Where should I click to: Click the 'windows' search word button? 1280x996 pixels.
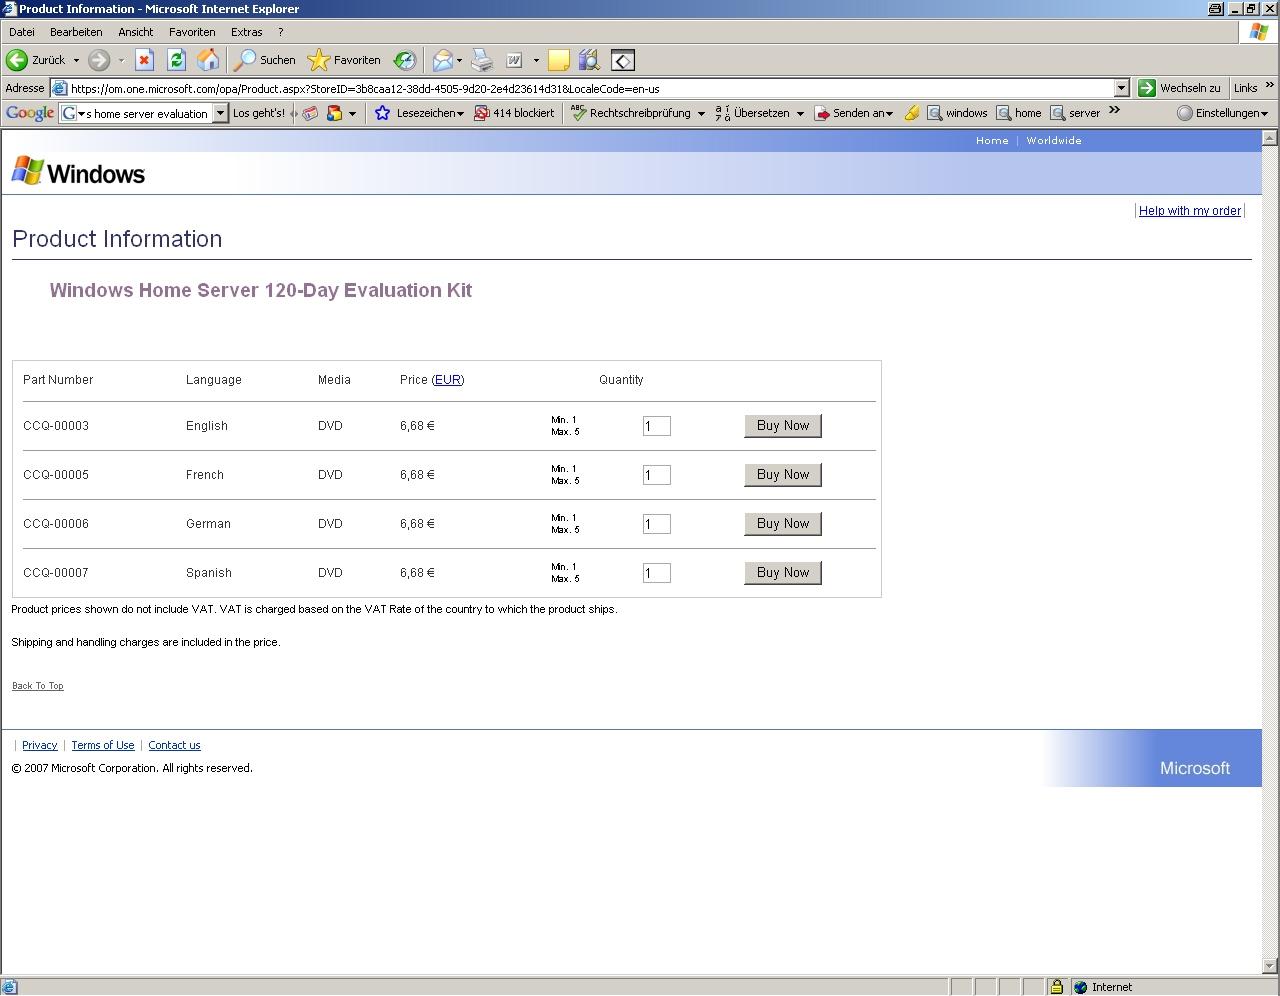pyautogui.click(x=957, y=113)
